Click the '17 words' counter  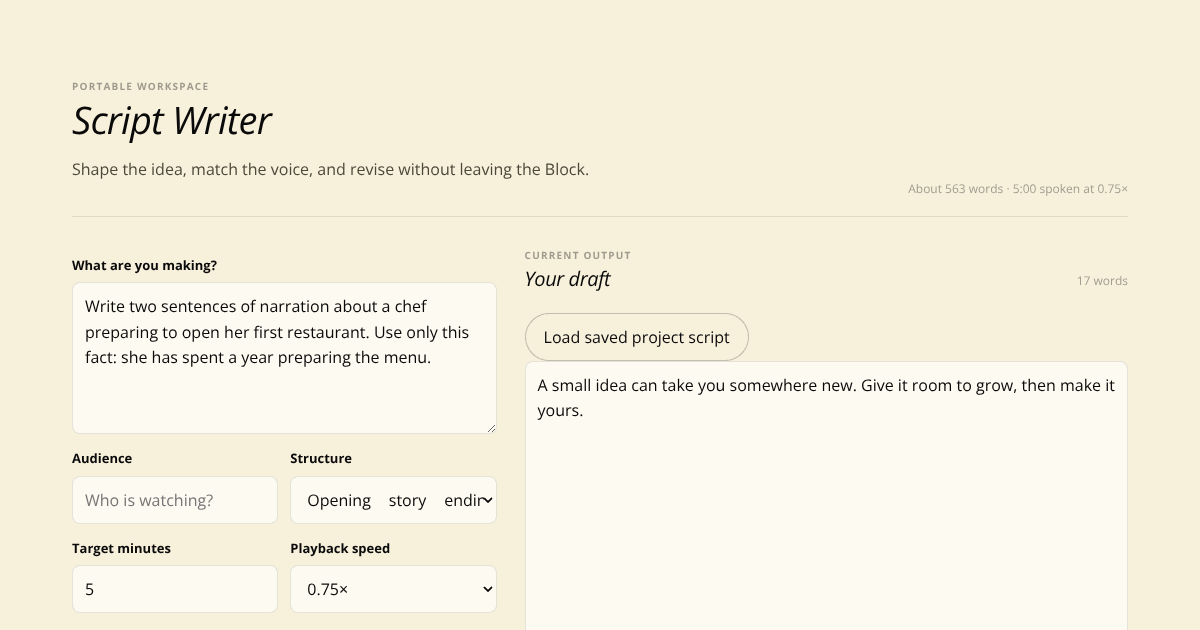click(x=1102, y=281)
